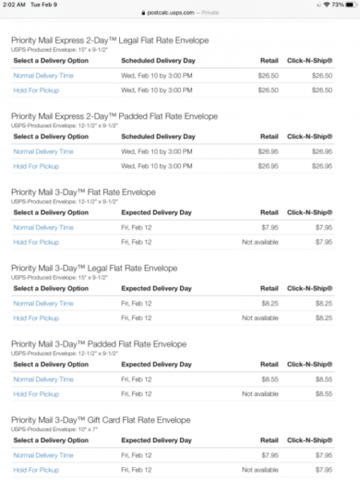Tap the clock showing 2:02 AM
This screenshot has height=480, width=360.
(x=14, y=5)
